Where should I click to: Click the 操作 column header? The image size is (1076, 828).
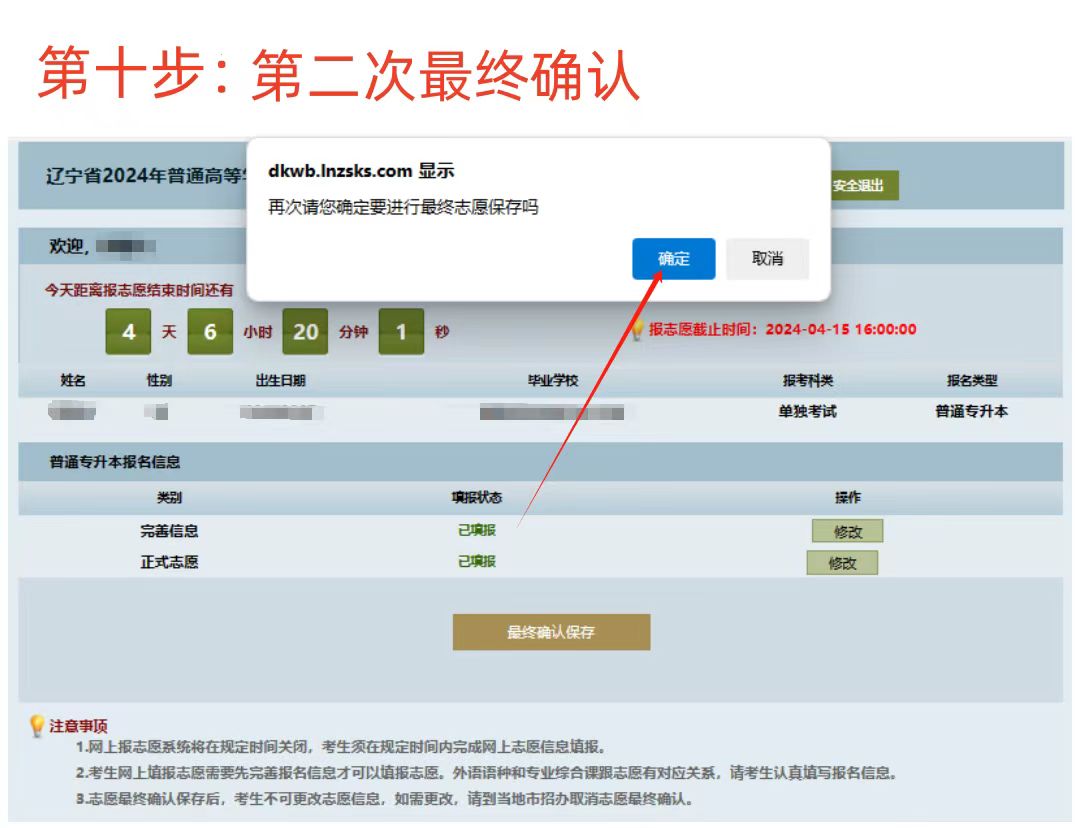point(847,498)
